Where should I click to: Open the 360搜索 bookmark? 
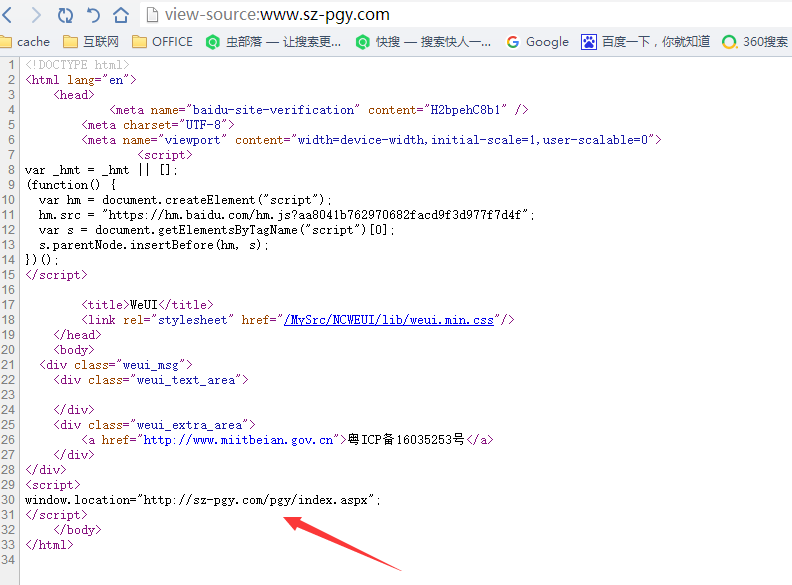tap(756, 41)
